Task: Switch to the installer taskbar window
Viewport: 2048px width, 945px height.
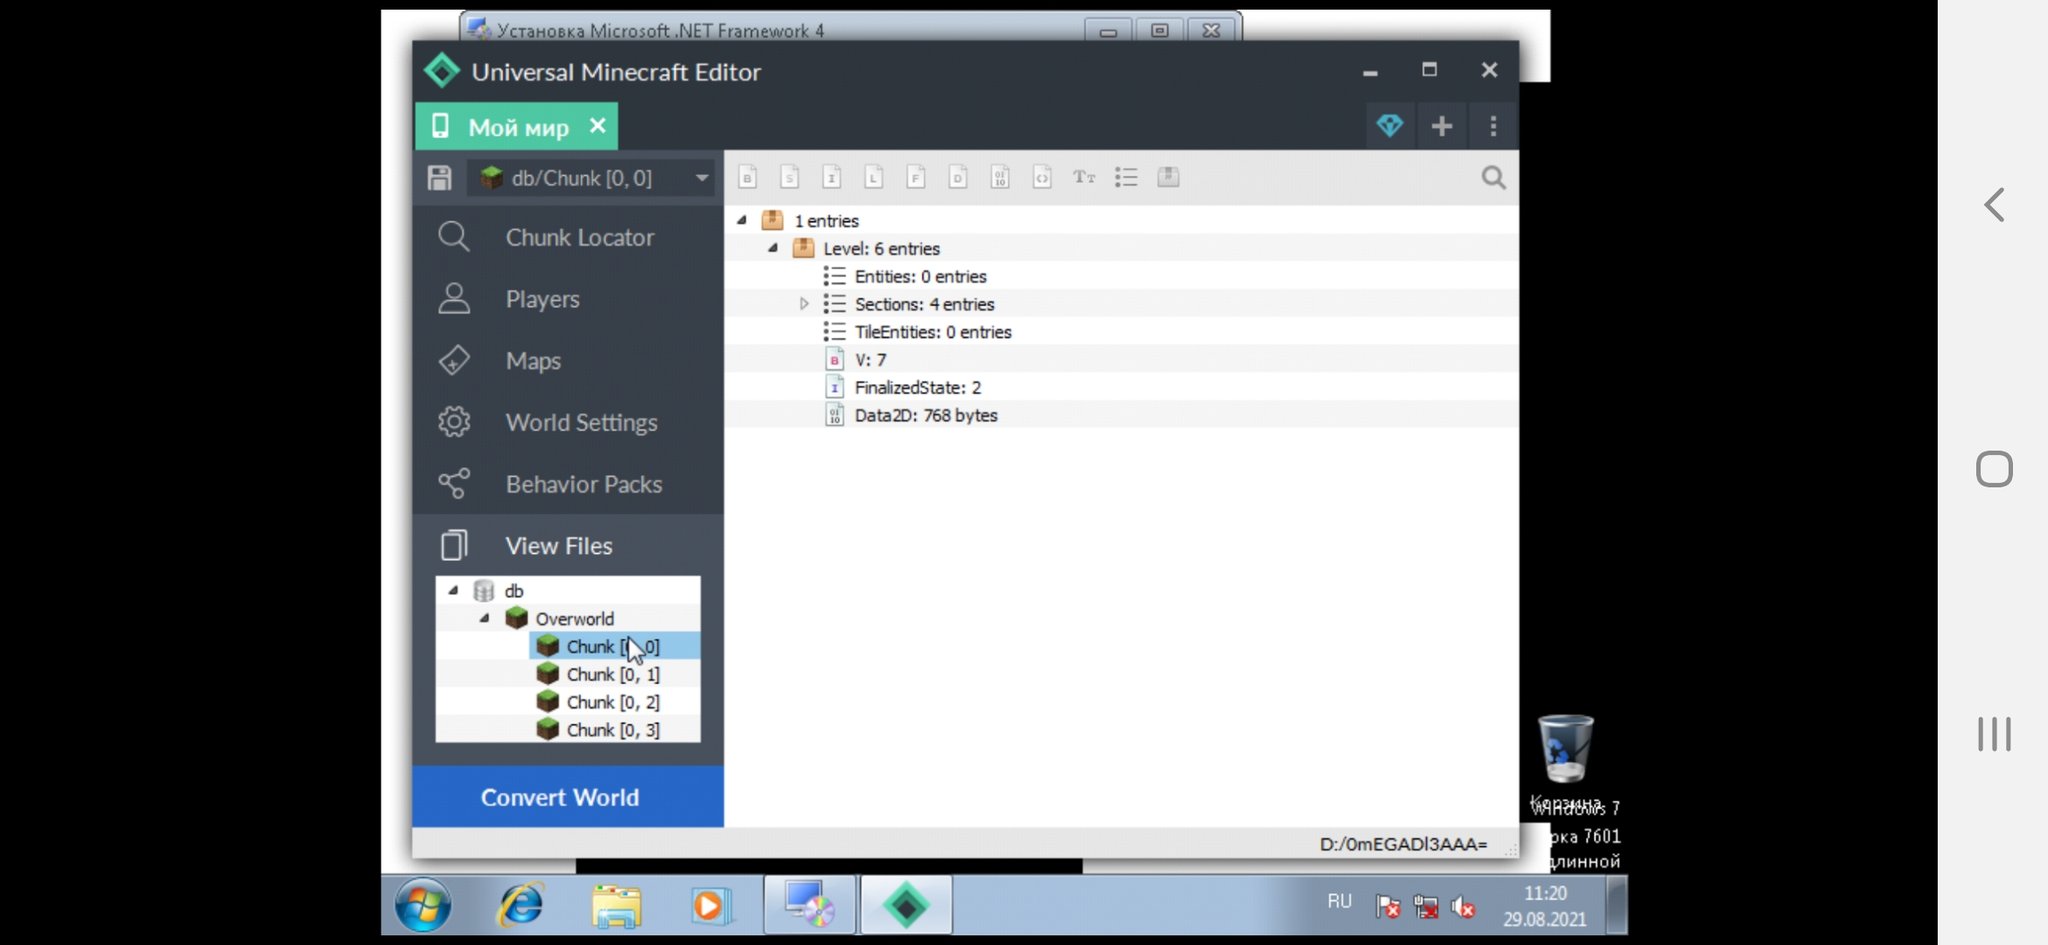Action: (810, 905)
